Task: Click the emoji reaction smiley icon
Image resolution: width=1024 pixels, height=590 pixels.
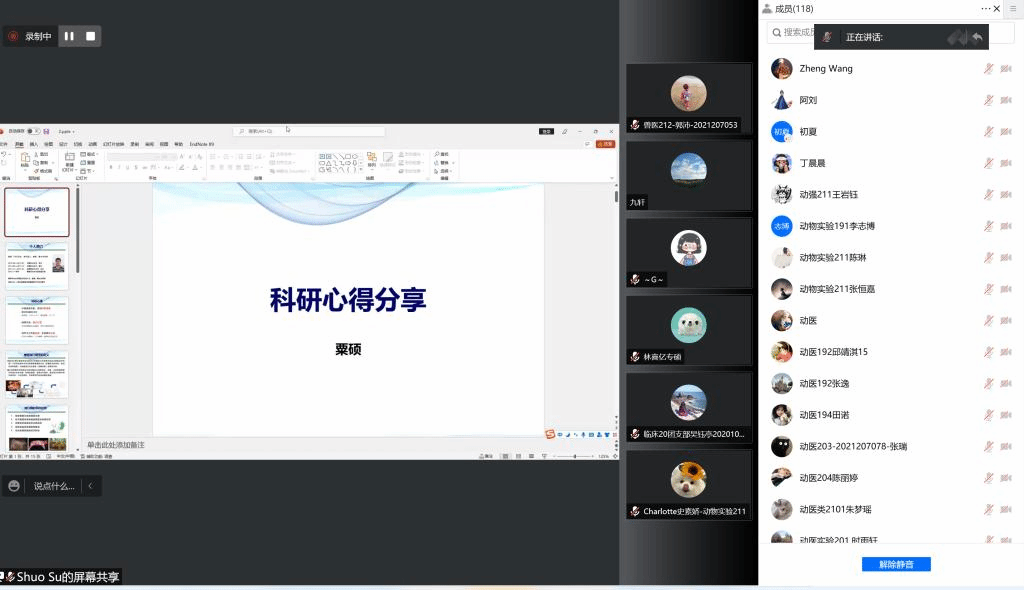Action: (14, 486)
